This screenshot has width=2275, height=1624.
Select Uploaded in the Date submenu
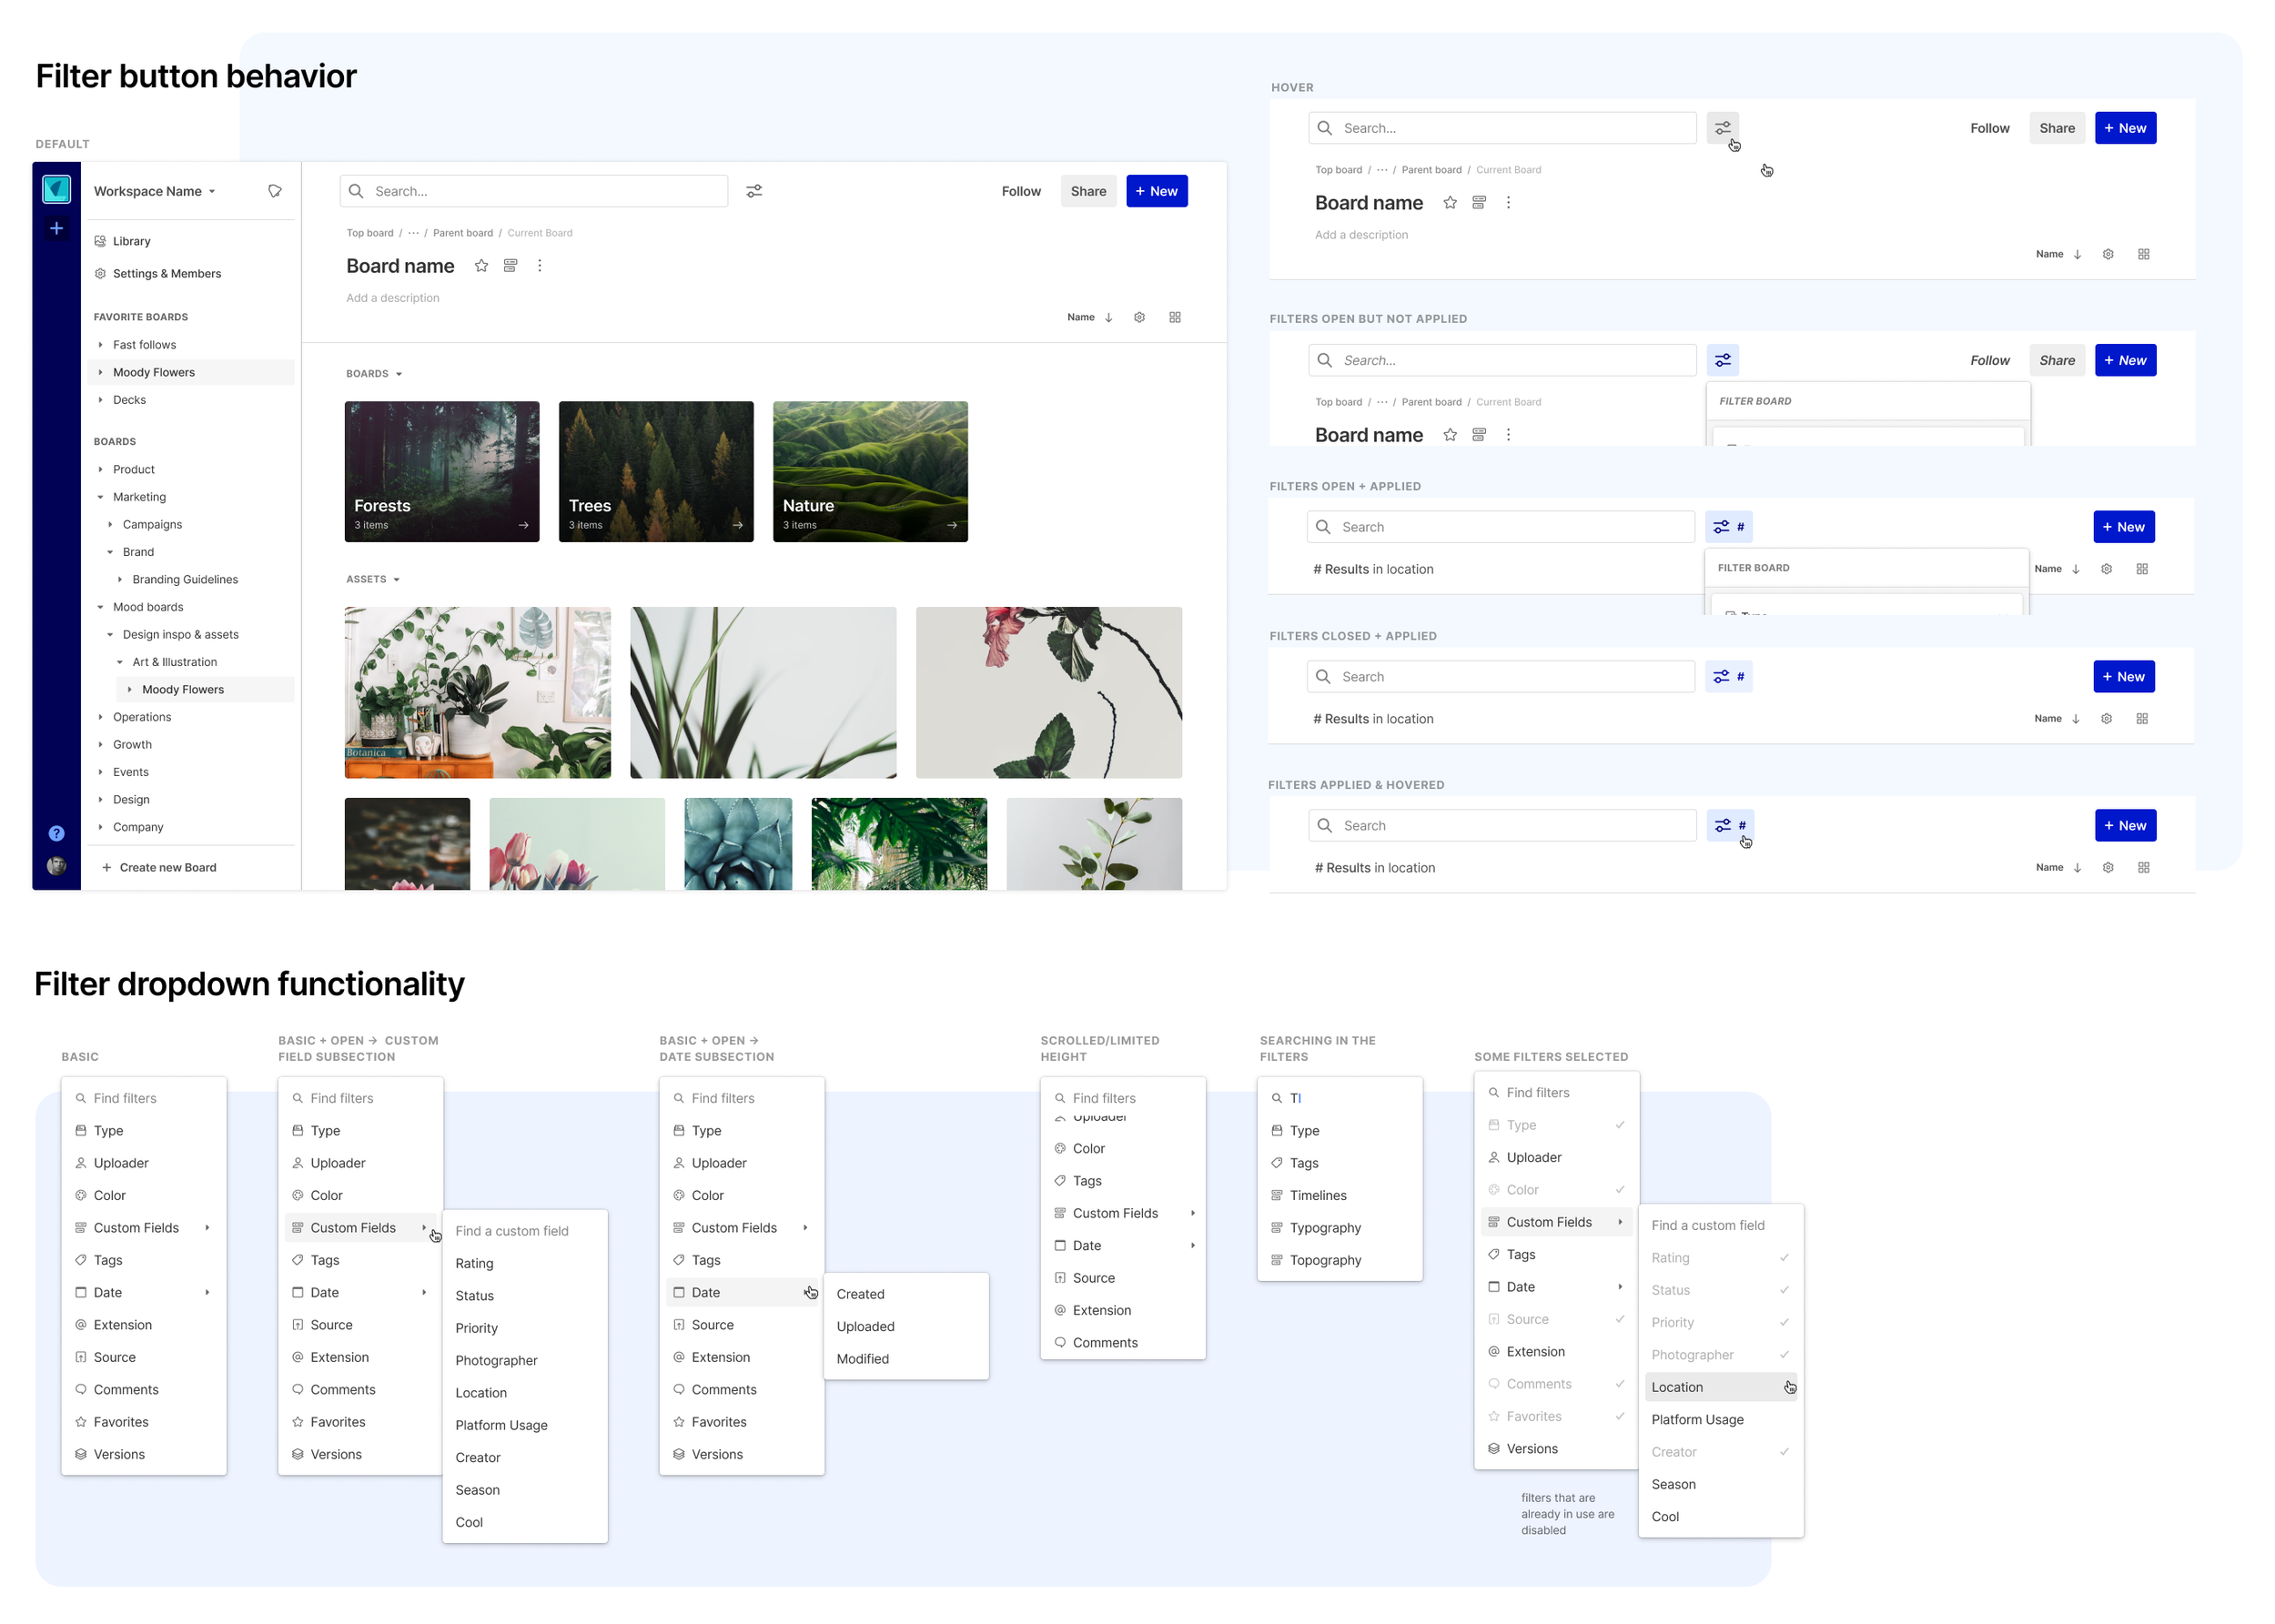pos(866,1326)
